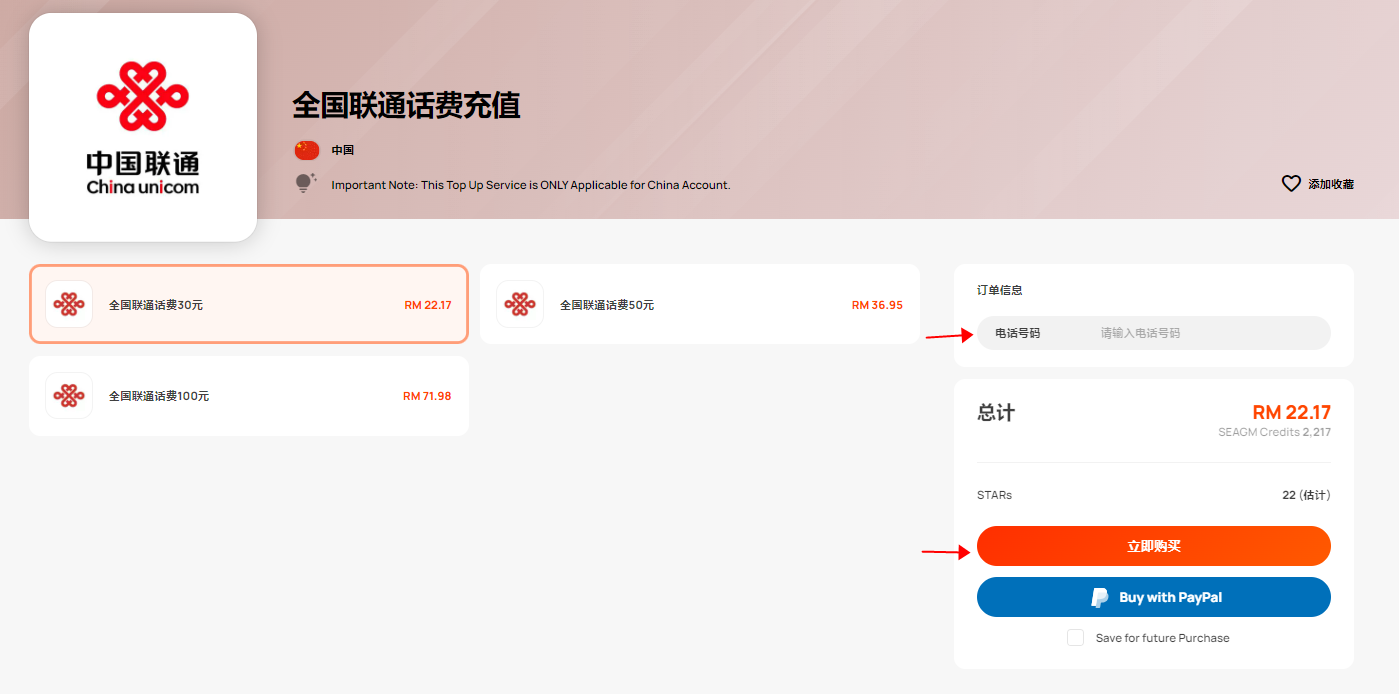Click the 中国 country label
1399x694 pixels.
[343, 150]
